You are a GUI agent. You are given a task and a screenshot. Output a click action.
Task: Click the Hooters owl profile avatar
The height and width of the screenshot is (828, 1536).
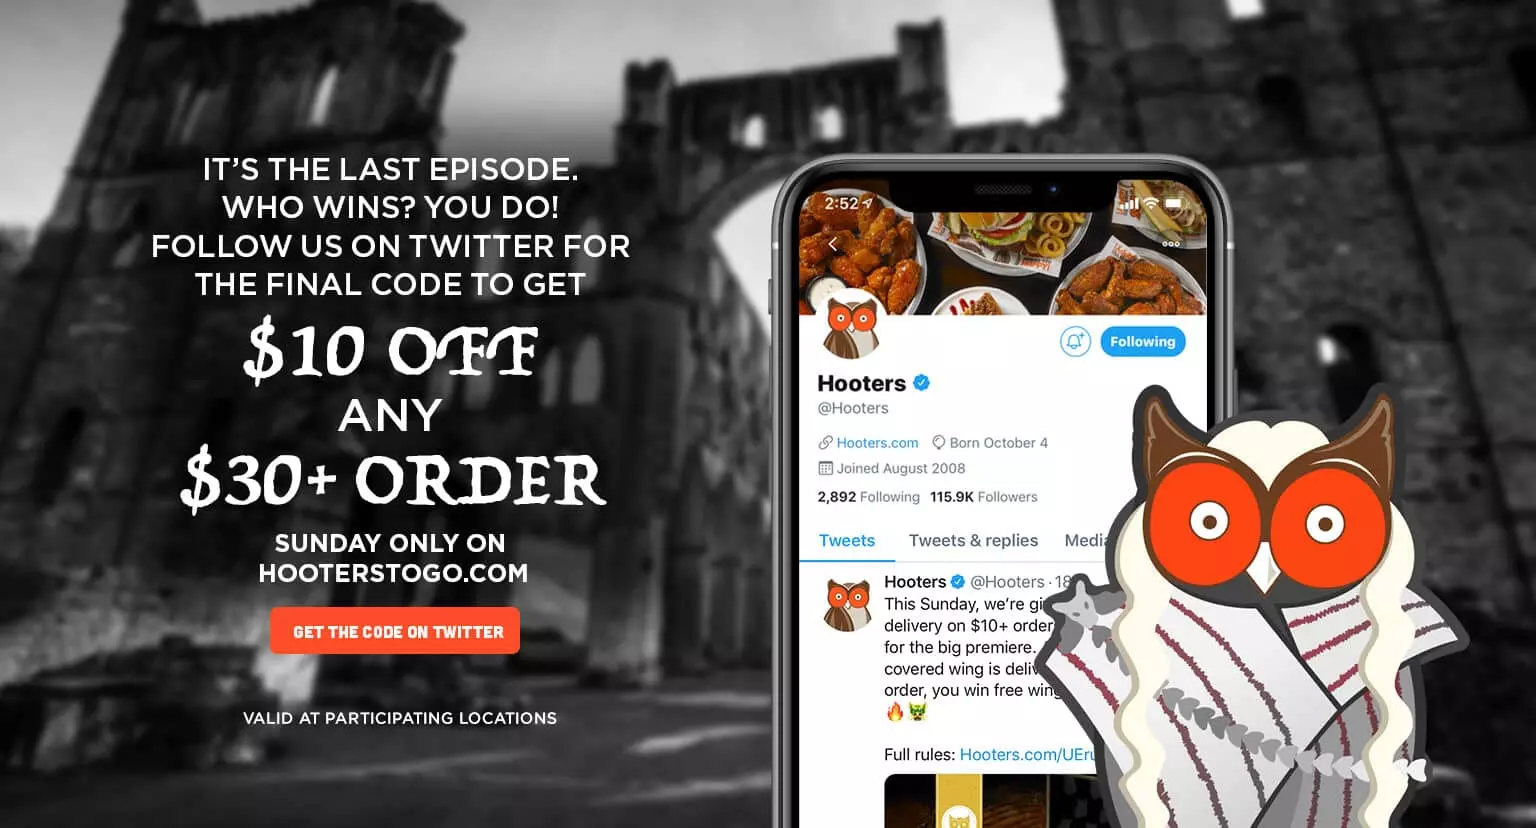coord(851,326)
